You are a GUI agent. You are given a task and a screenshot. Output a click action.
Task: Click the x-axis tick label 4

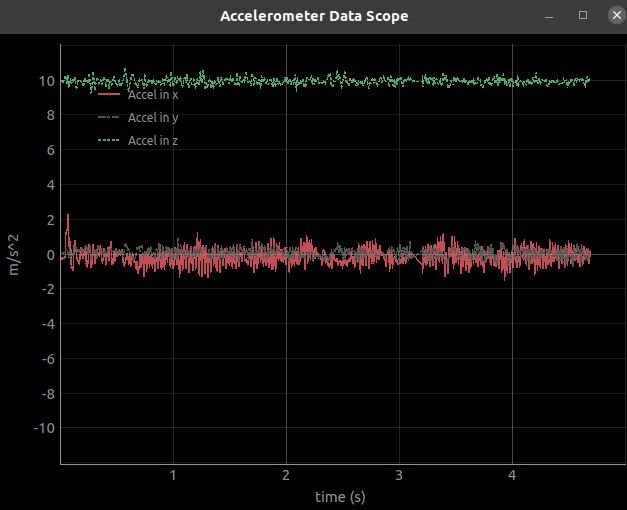[512, 475]
